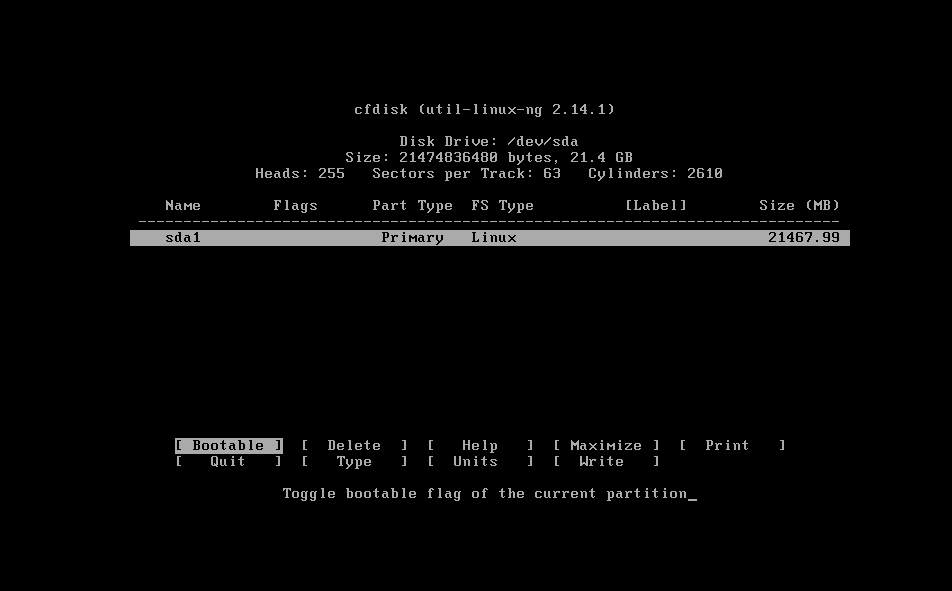Click the Size (MB) column header
952x591 pixels.
(x=799, y=206)
